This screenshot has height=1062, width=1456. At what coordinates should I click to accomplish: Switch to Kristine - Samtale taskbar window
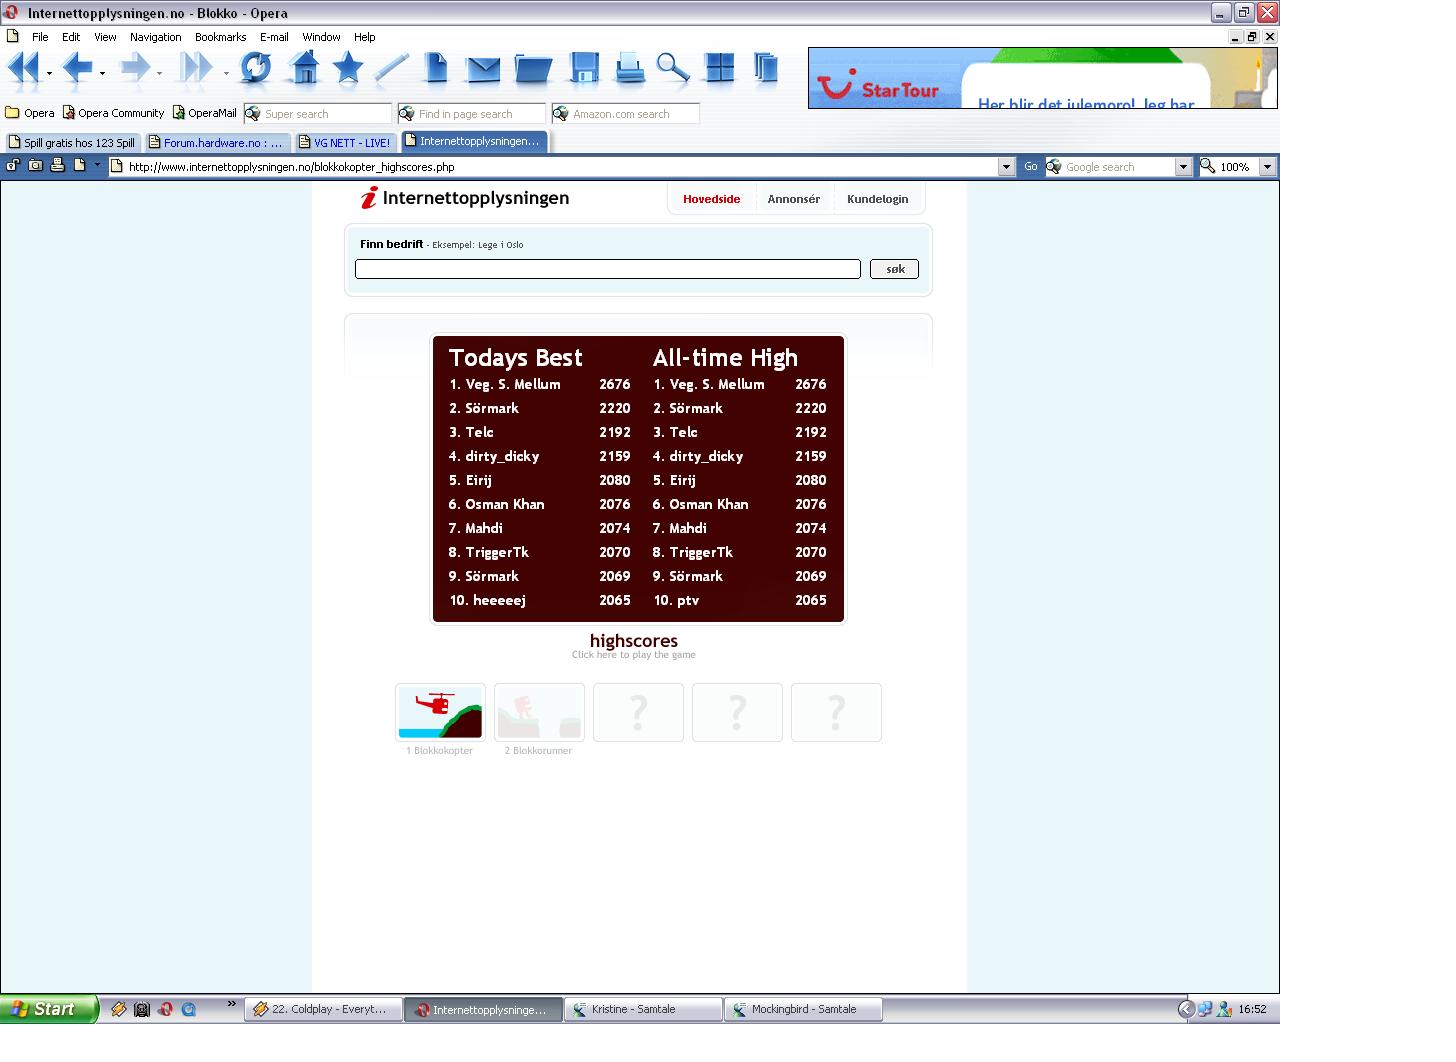pyautogui.click(x=643, y=1010)
